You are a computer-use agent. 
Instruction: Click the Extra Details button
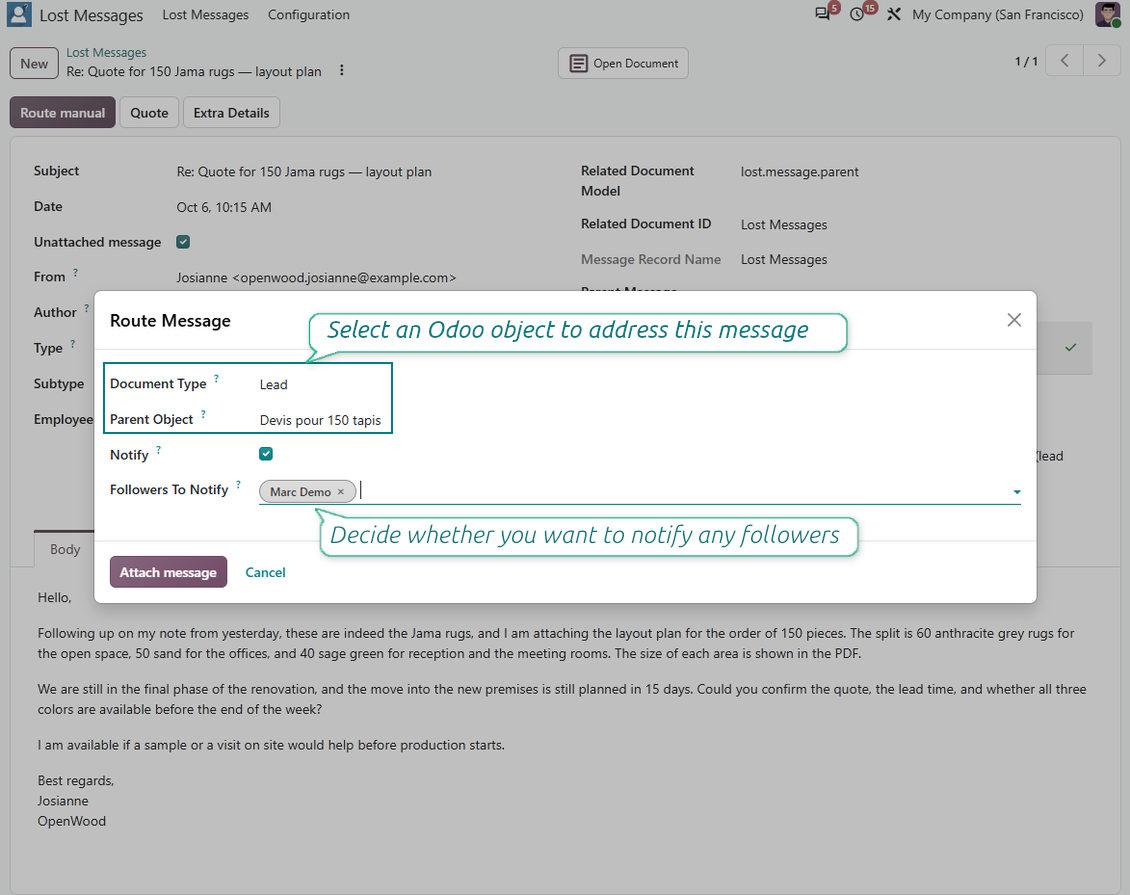[x=231, y=112]
